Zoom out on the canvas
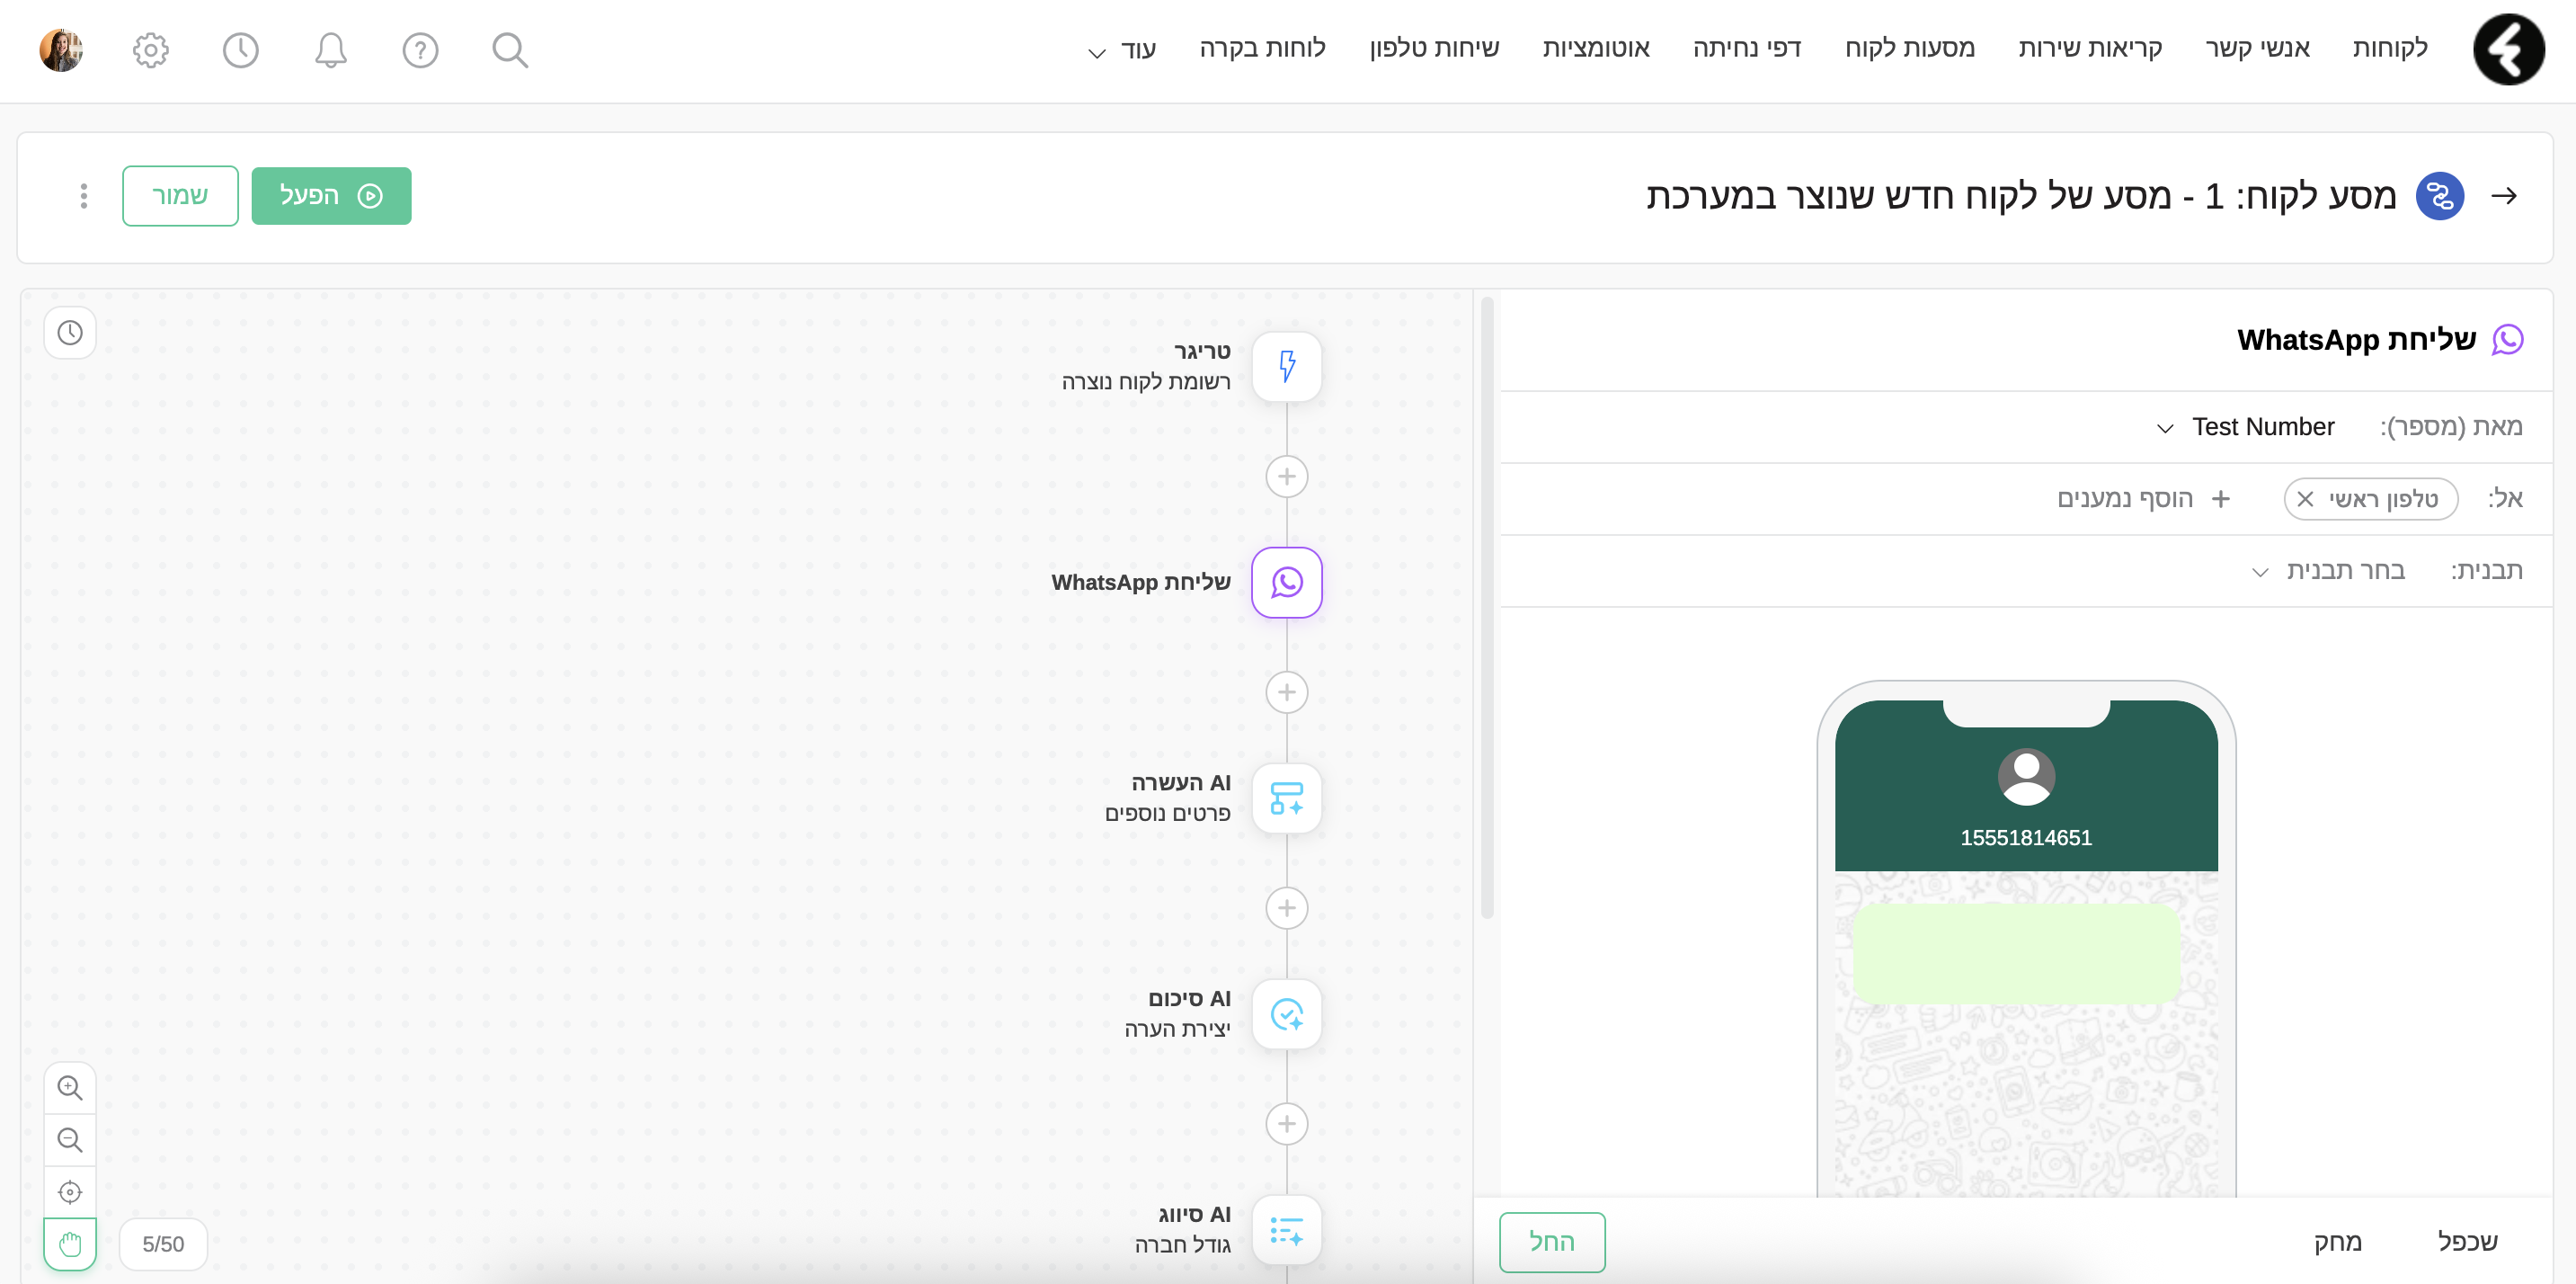The image size is (2576, 1284). coord(70,1140)
